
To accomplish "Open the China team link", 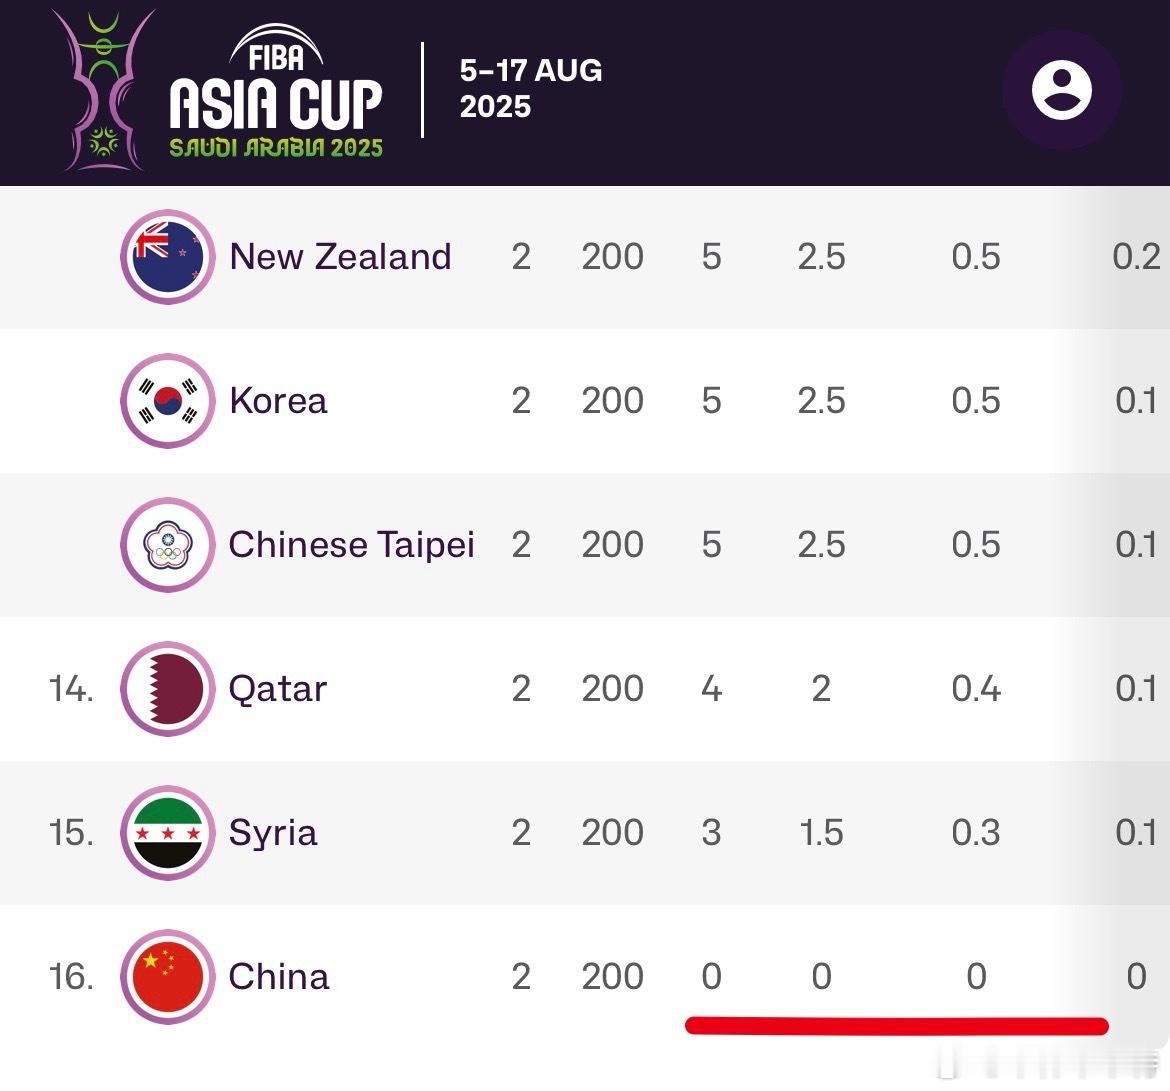I will click(278, 977).
